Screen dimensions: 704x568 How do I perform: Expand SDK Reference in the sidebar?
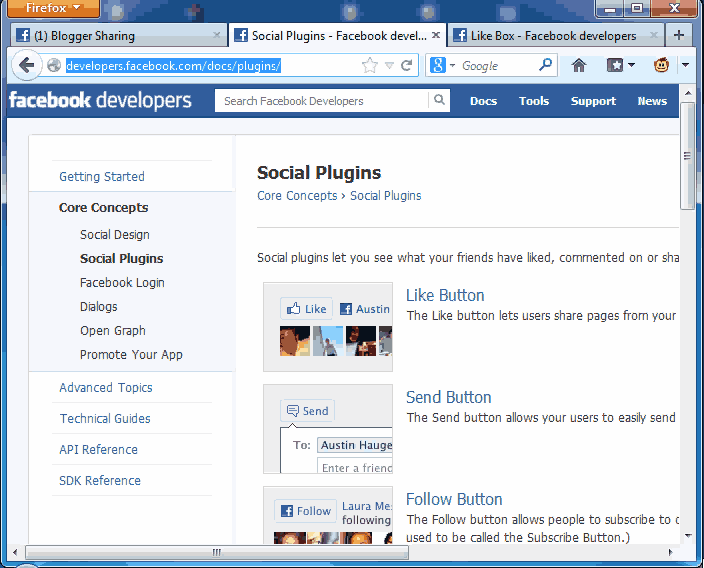coord(100,480)
